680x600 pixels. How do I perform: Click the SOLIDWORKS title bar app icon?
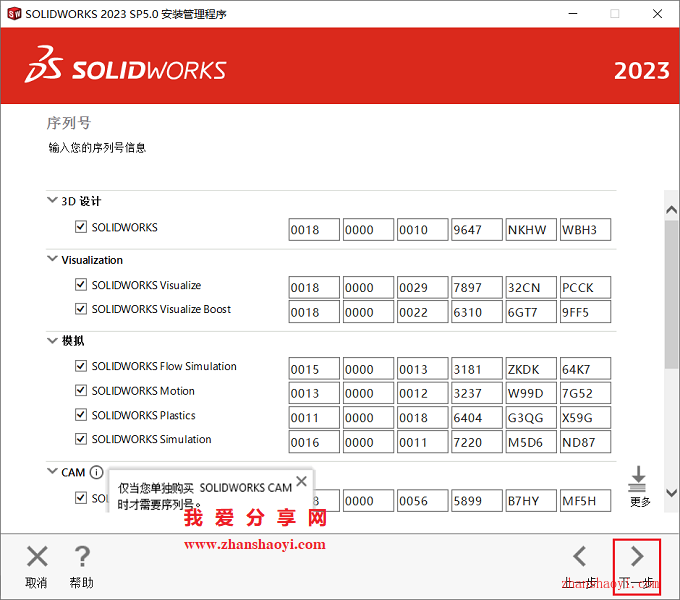[14, 14]
